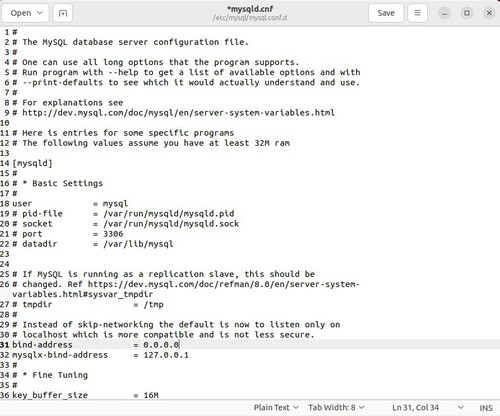Change the Tab Width: 8 setting

336,407
